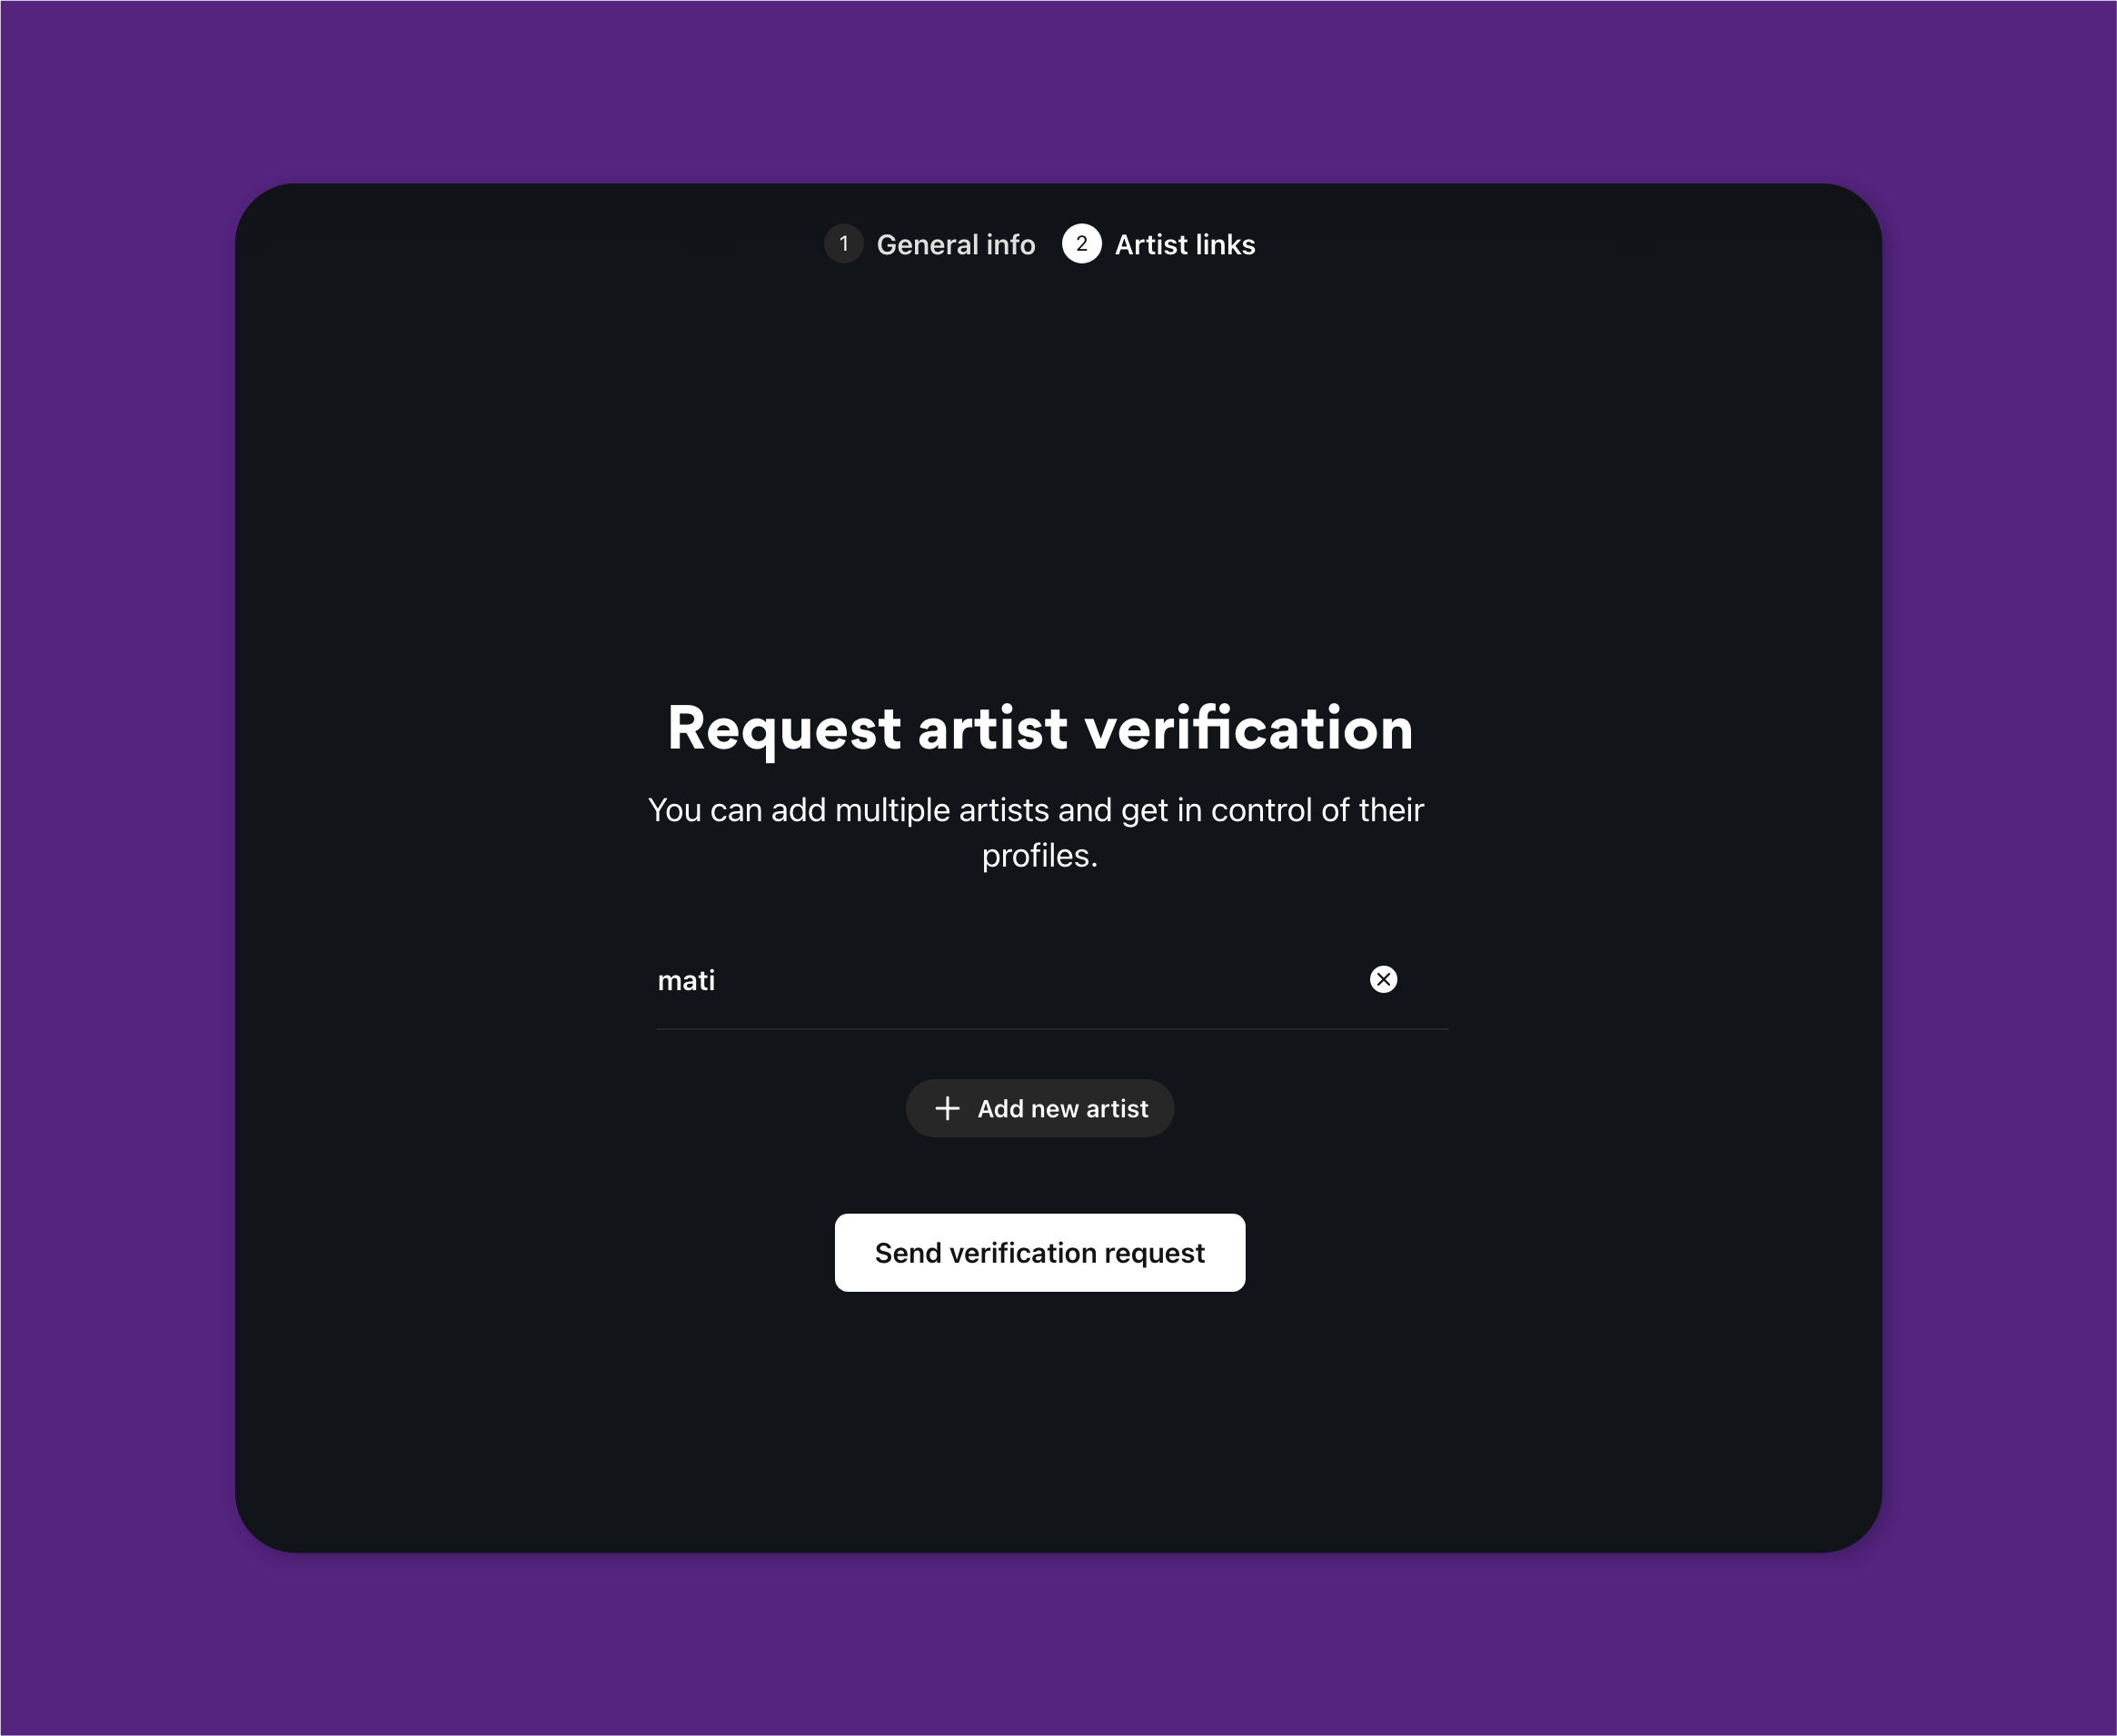The width and height of the screenshot is (2117, 1736).
Task: Clear the "mati" artist entry using the X icon
Action: click(x=1383, y=979)
